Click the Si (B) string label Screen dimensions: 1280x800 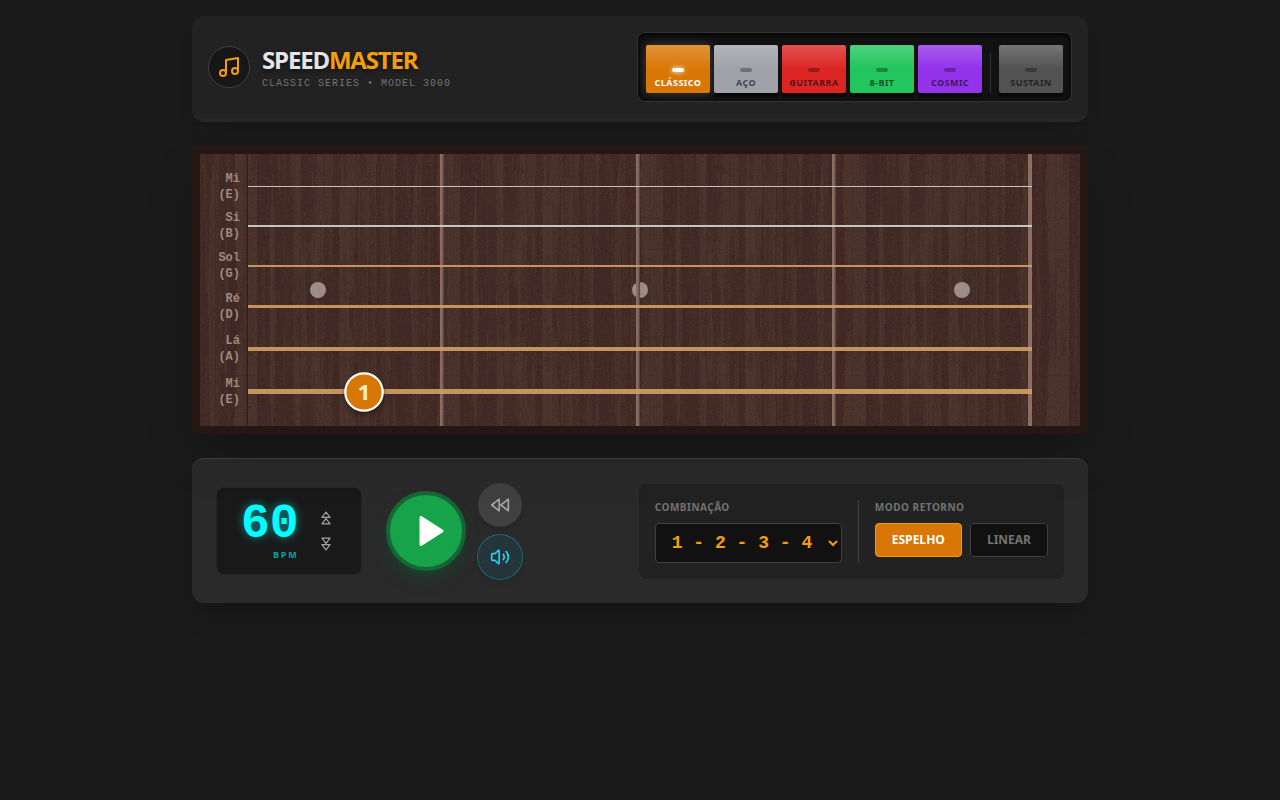coord(230,225)
